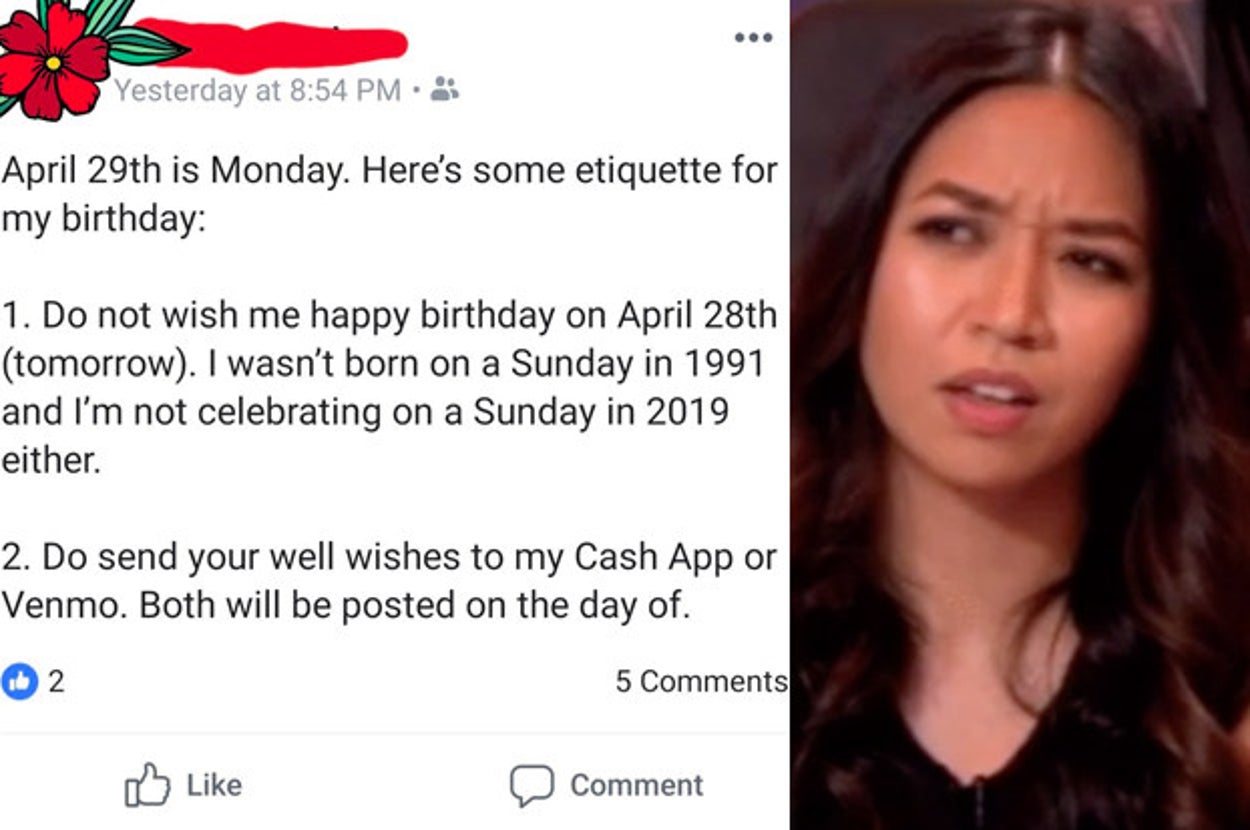Click the word "Venmo" in the post
This screenshot has height=830, width=1250.
coord(64,606)
